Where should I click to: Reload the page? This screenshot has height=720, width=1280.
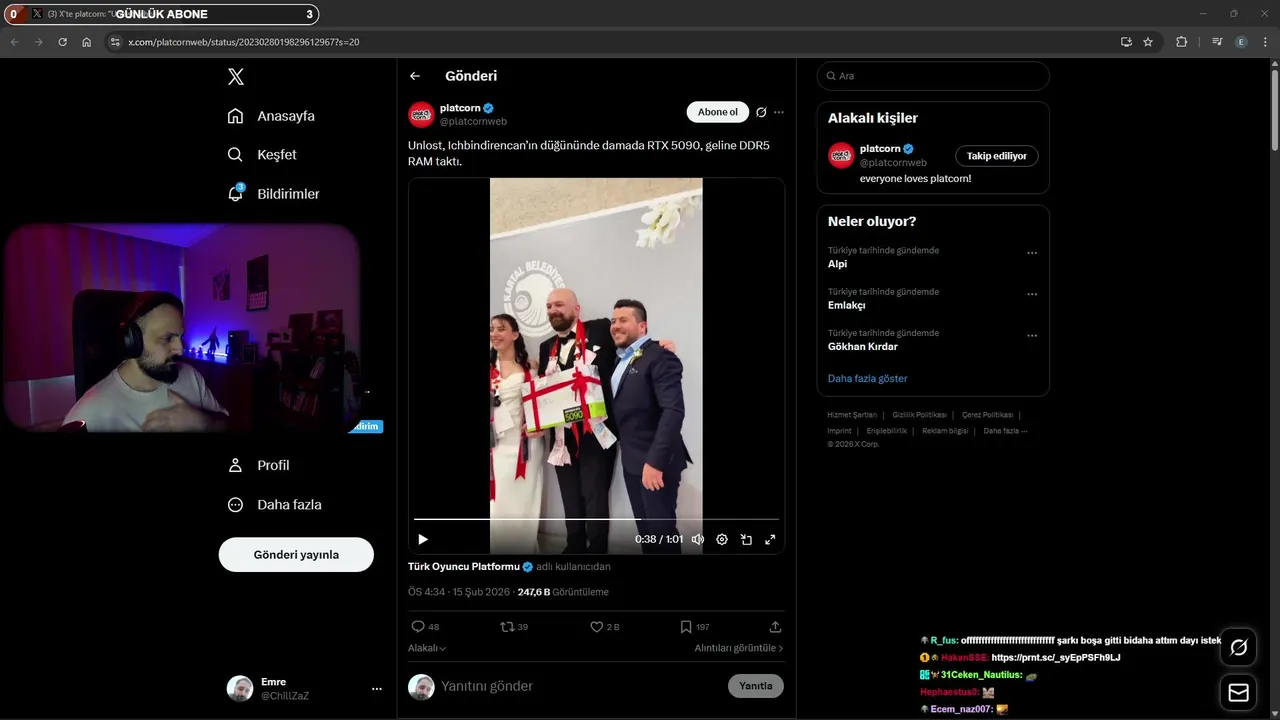[x=63, y=42]
